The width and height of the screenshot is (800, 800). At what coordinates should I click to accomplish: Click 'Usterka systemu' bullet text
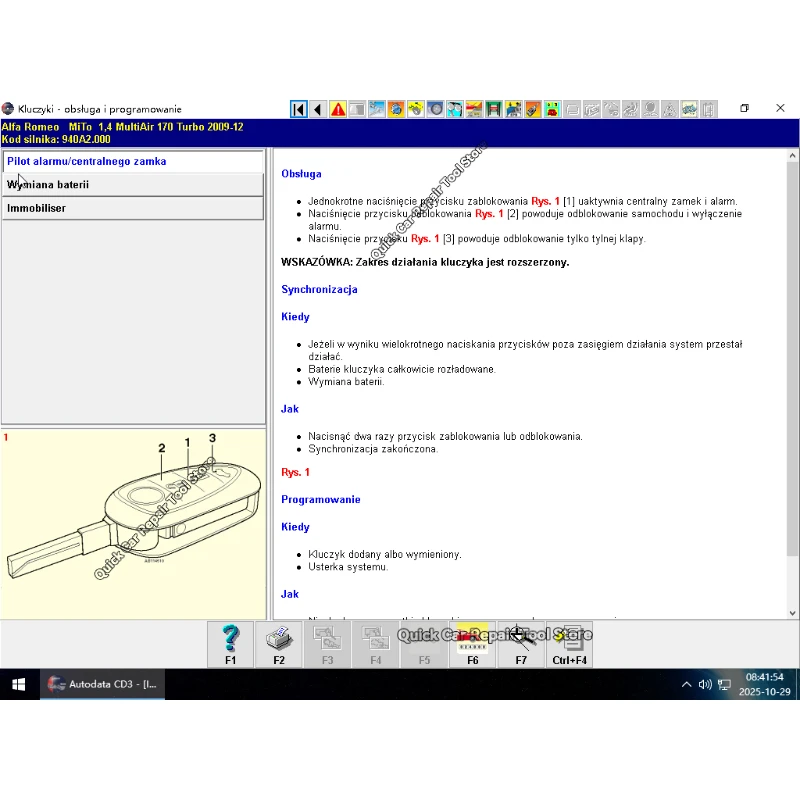point(348,567)
